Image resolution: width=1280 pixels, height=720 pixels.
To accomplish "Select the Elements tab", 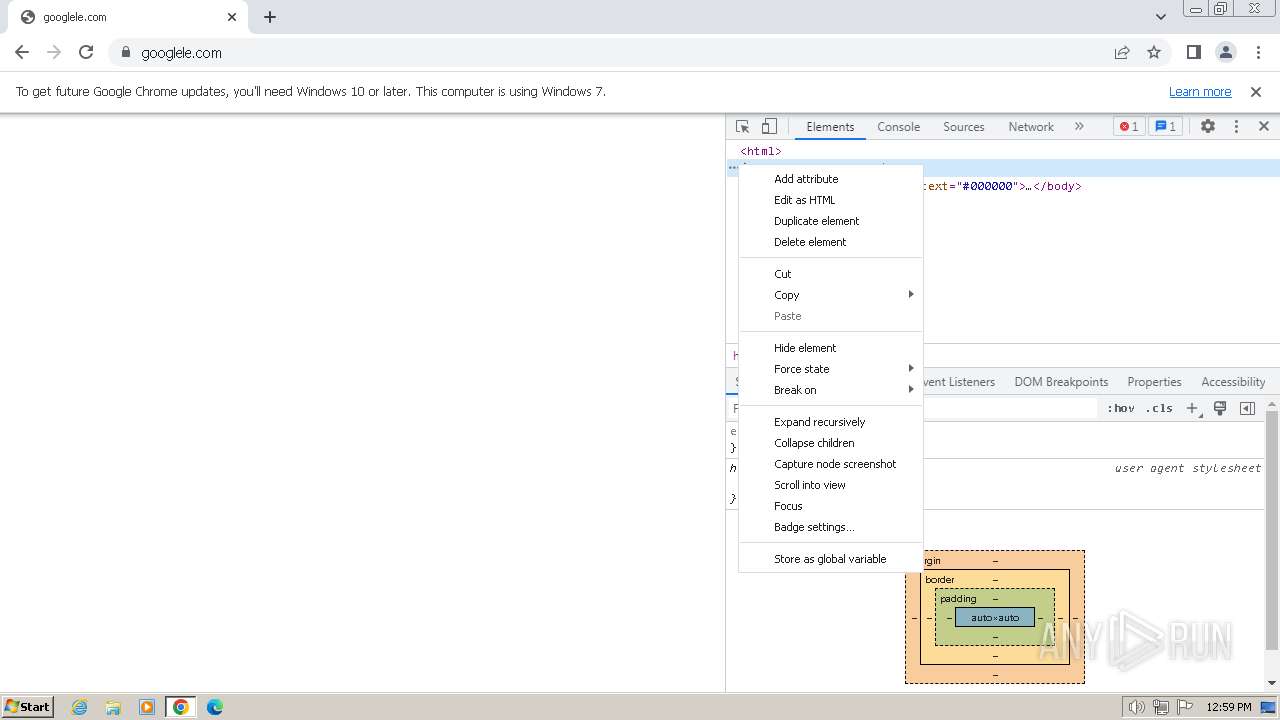I will pos(830,127).
